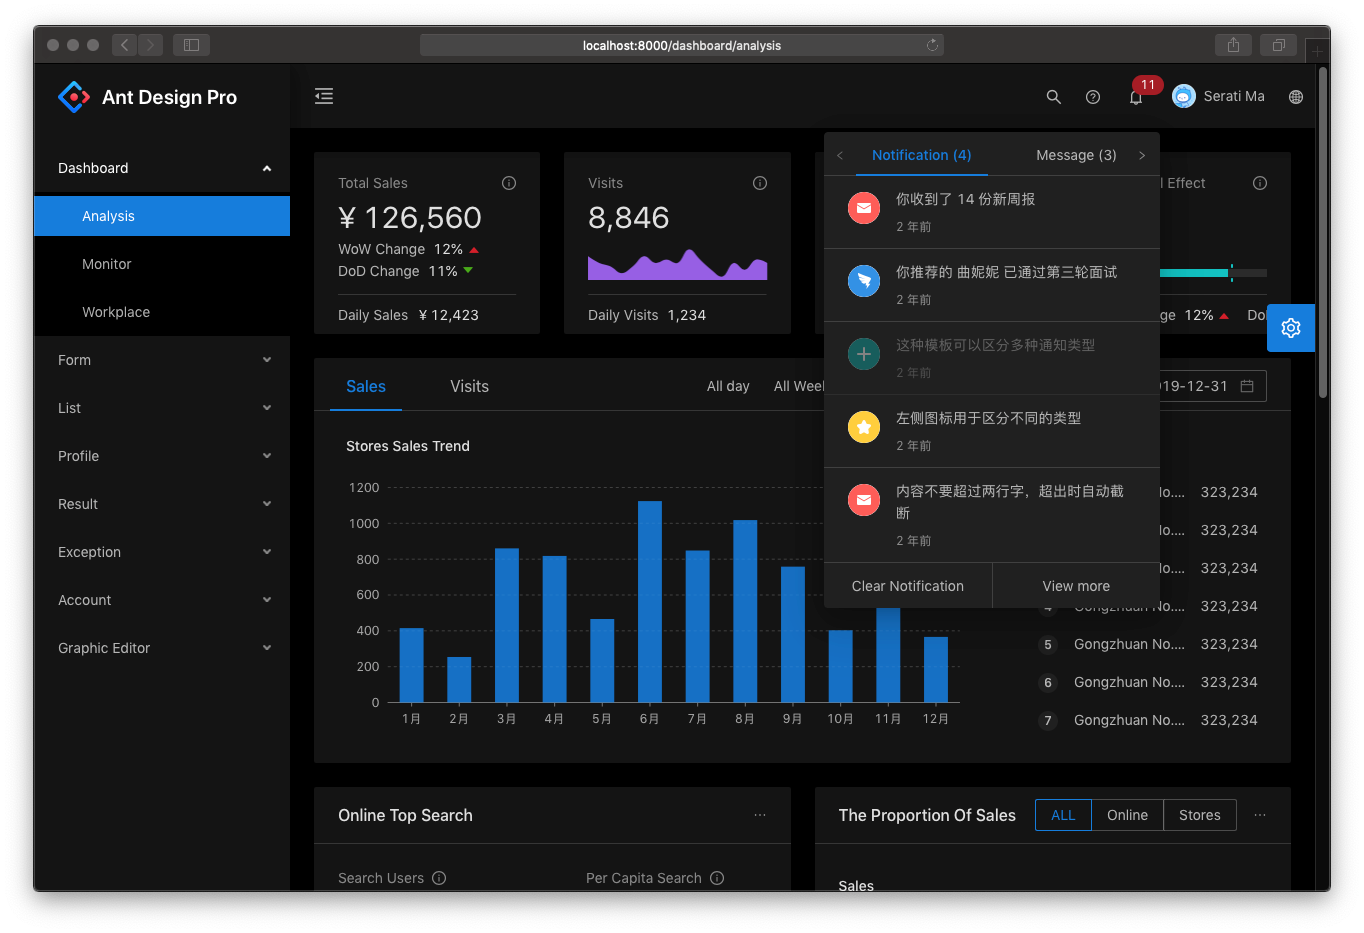The image size is (1364, 933).
Task: Collapse the Dashboard sidebar menu
Action: coord(162,168)
